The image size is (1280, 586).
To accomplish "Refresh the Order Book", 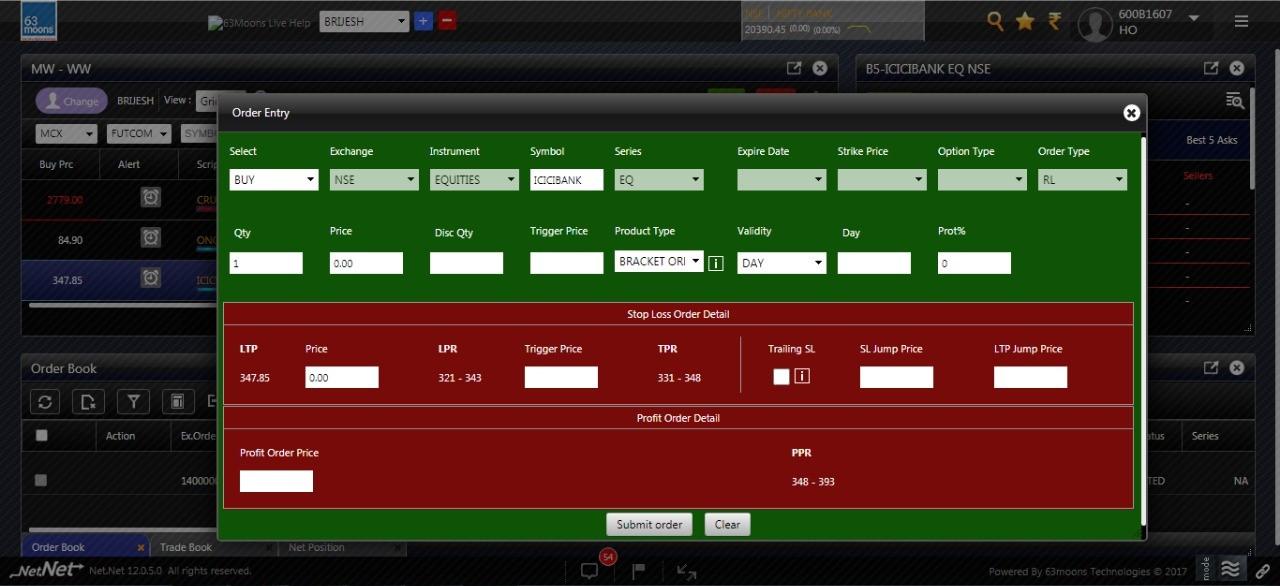I will 45,402.
